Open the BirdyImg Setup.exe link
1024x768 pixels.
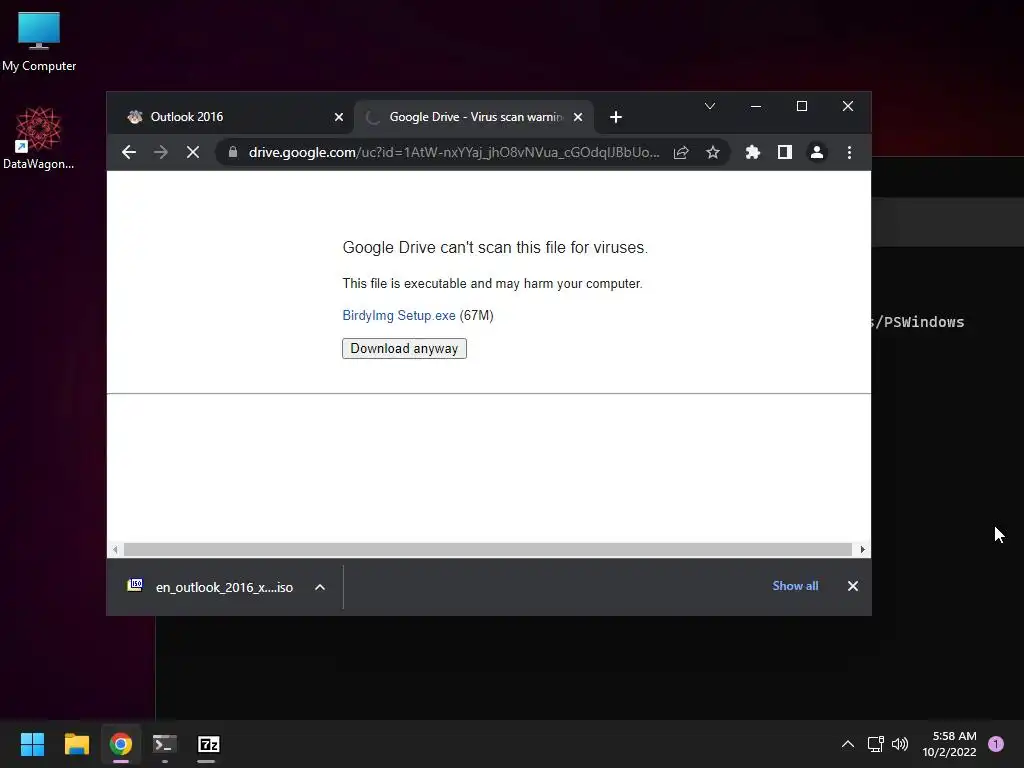point(399,315)
